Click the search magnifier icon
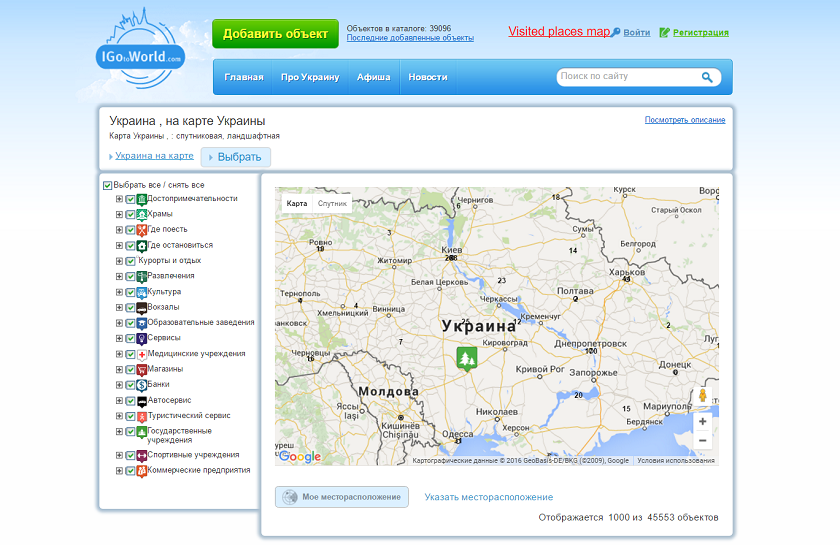Viewport: 840px width, 545px height. [x=707, y=77]
